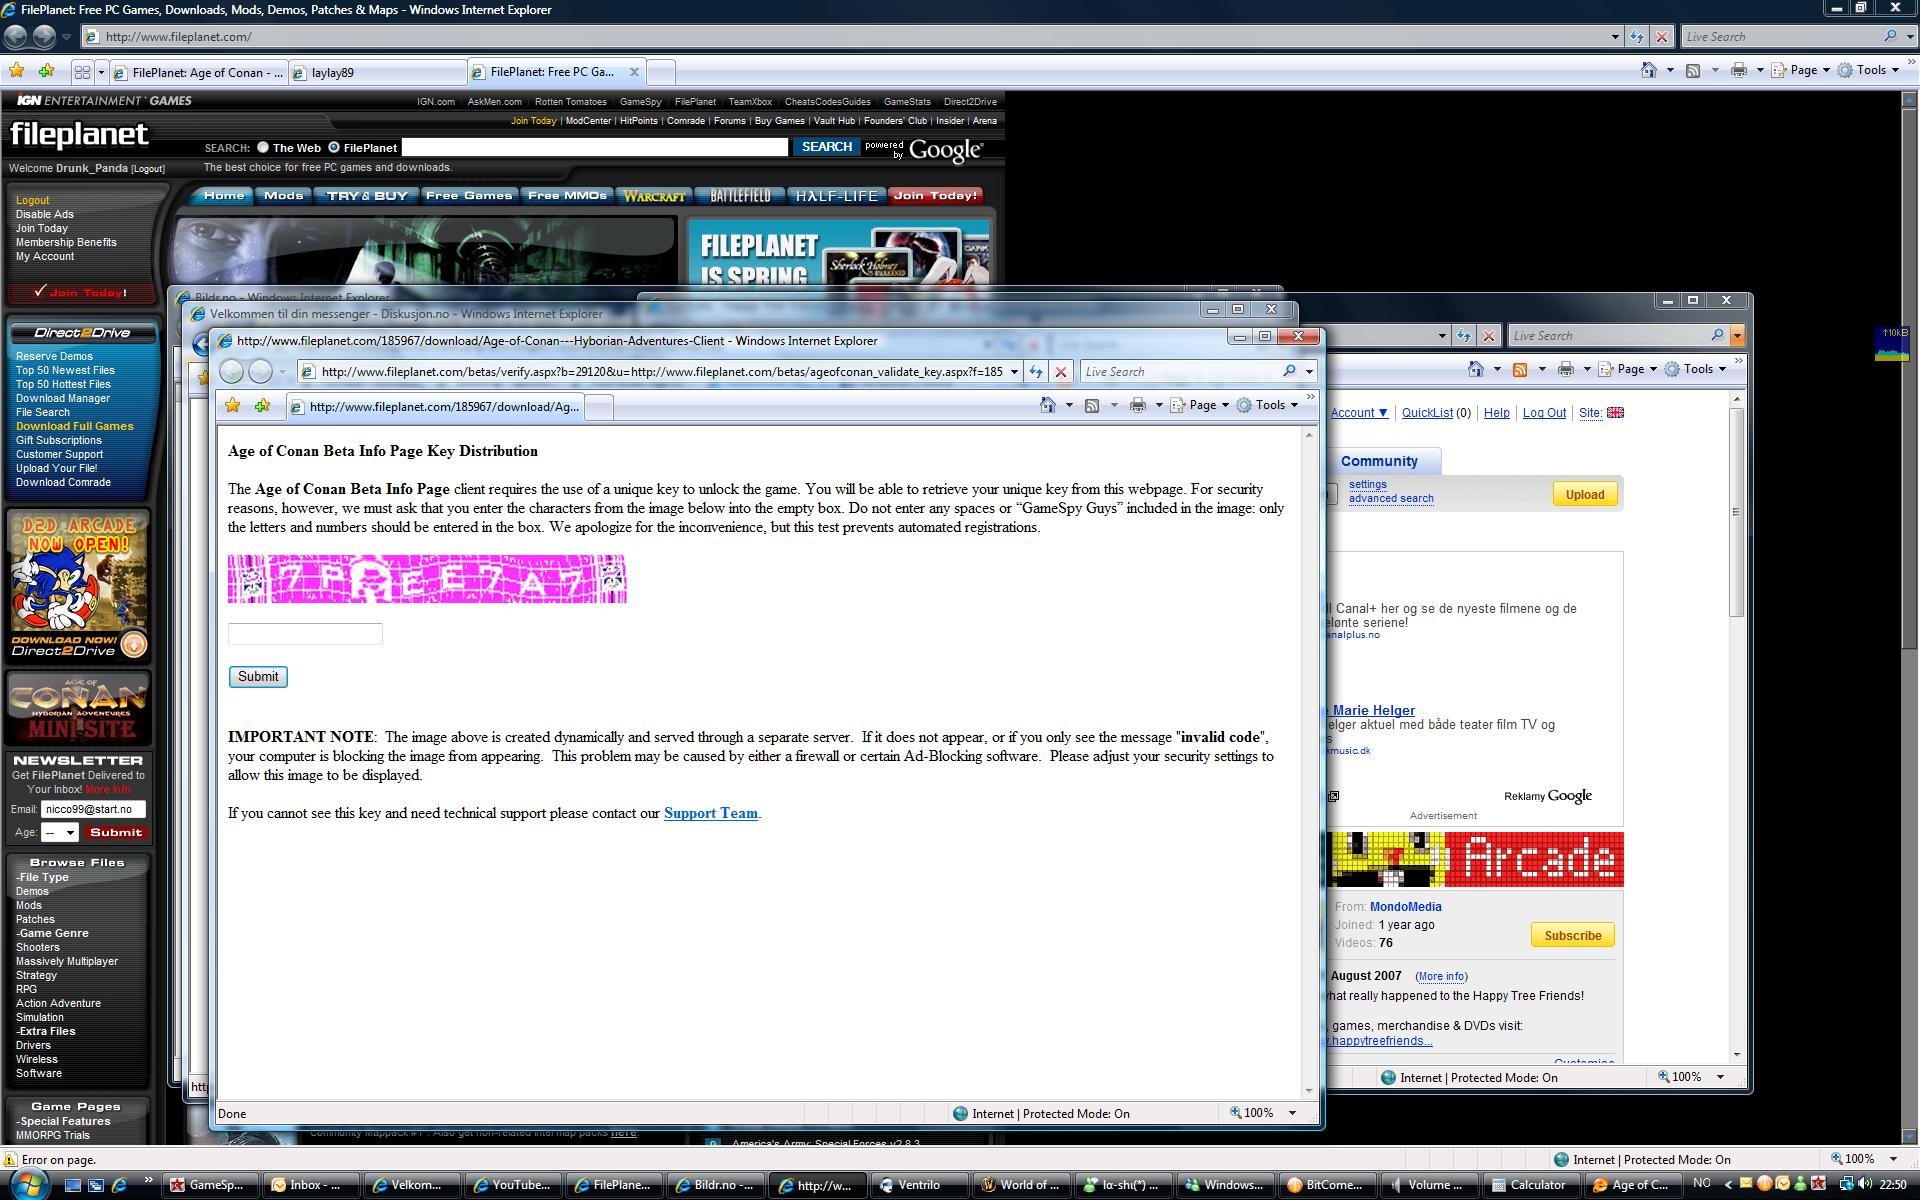Open Mods tab in FilePlanet navigation
1920x1200 pixels.
283,196
